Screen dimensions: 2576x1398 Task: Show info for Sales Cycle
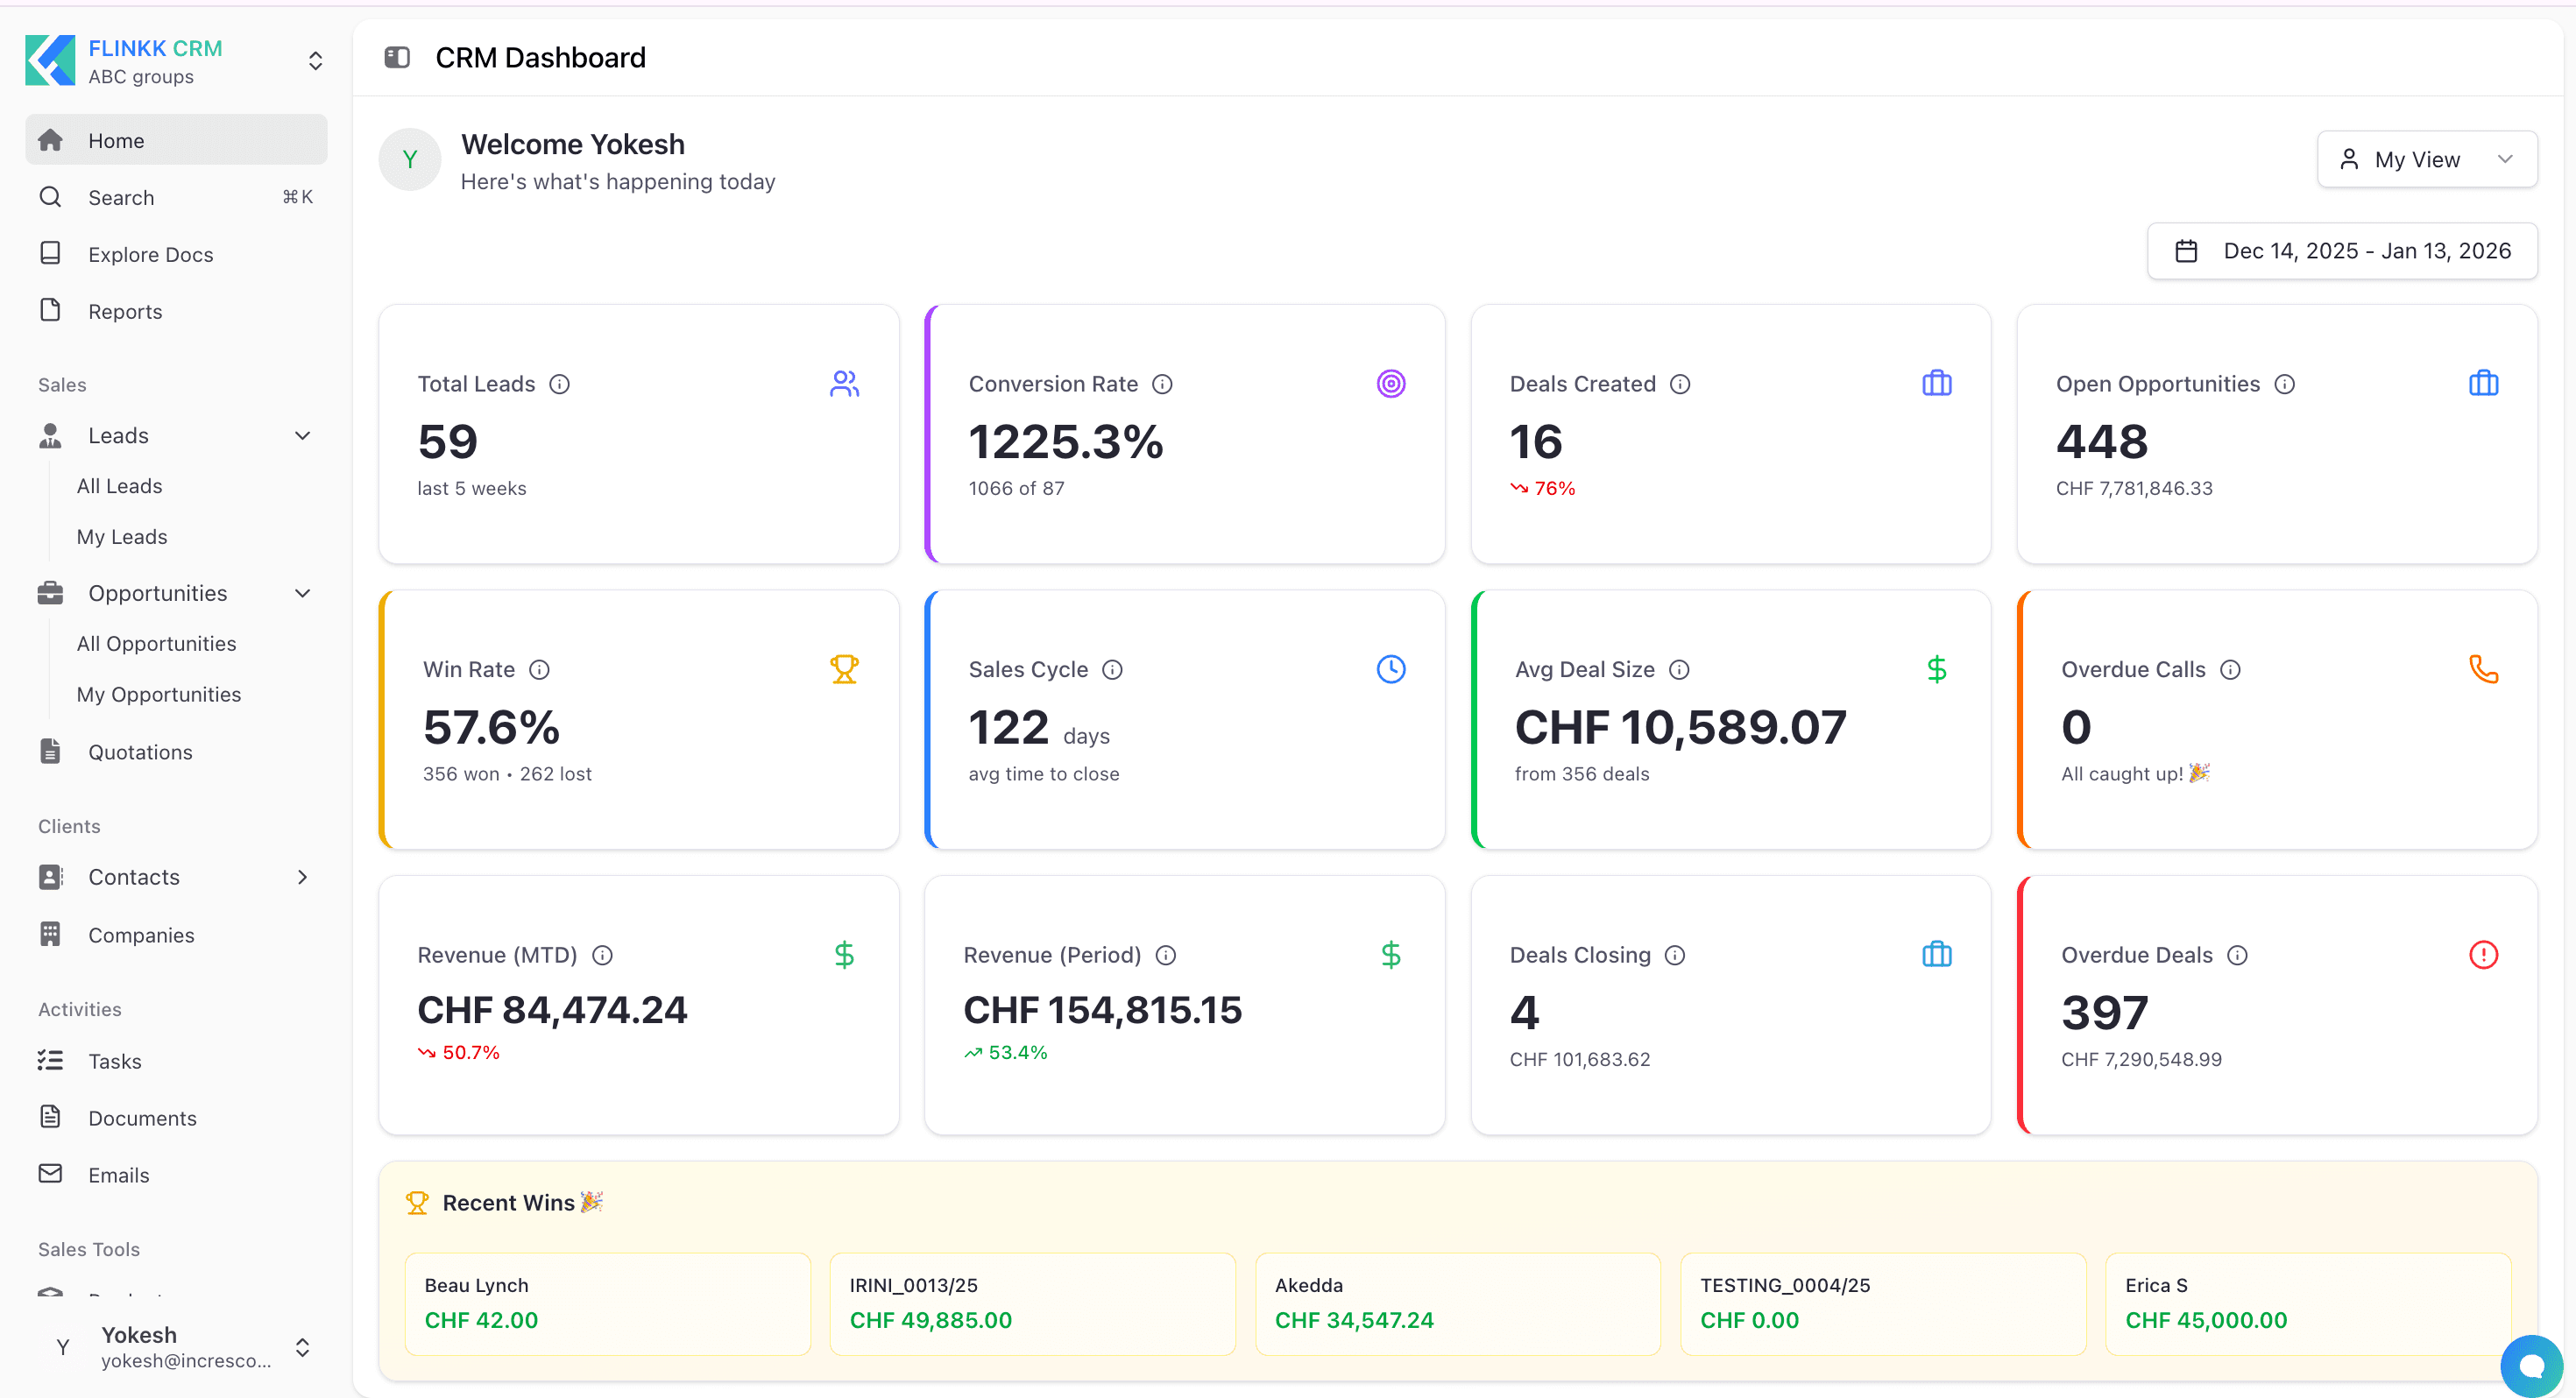tap(1112, 670)
